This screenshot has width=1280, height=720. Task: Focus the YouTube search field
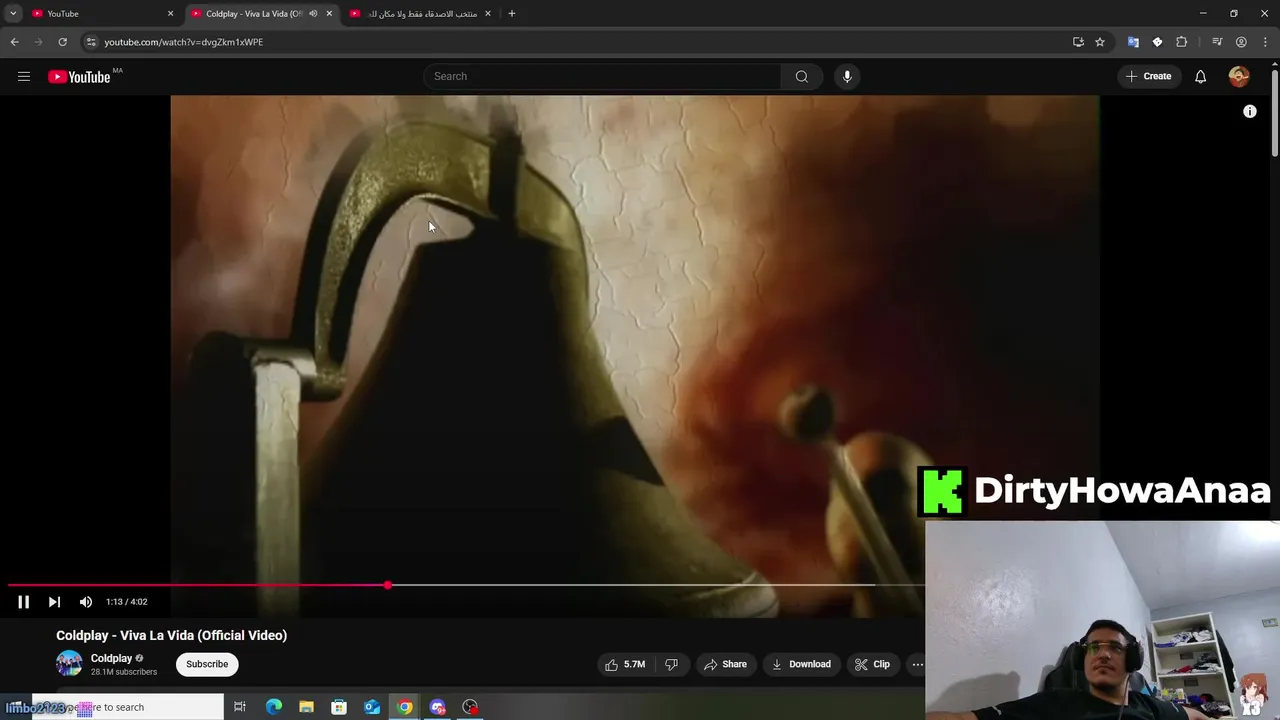[x=602, y=76]
